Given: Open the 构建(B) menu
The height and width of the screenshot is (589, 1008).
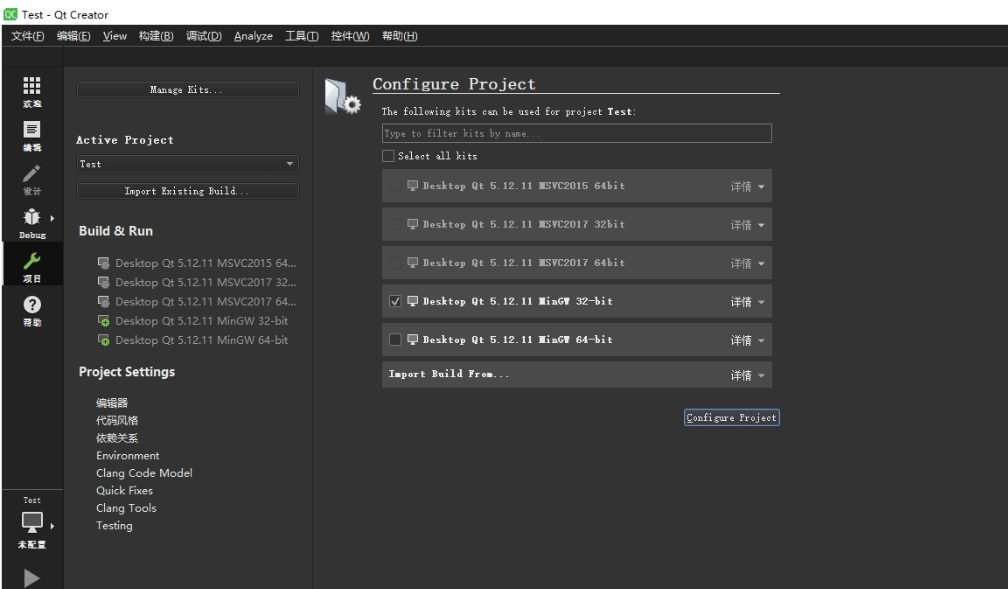Looking at the screenshot, I should pyautogui.click(x=156, y=36).
